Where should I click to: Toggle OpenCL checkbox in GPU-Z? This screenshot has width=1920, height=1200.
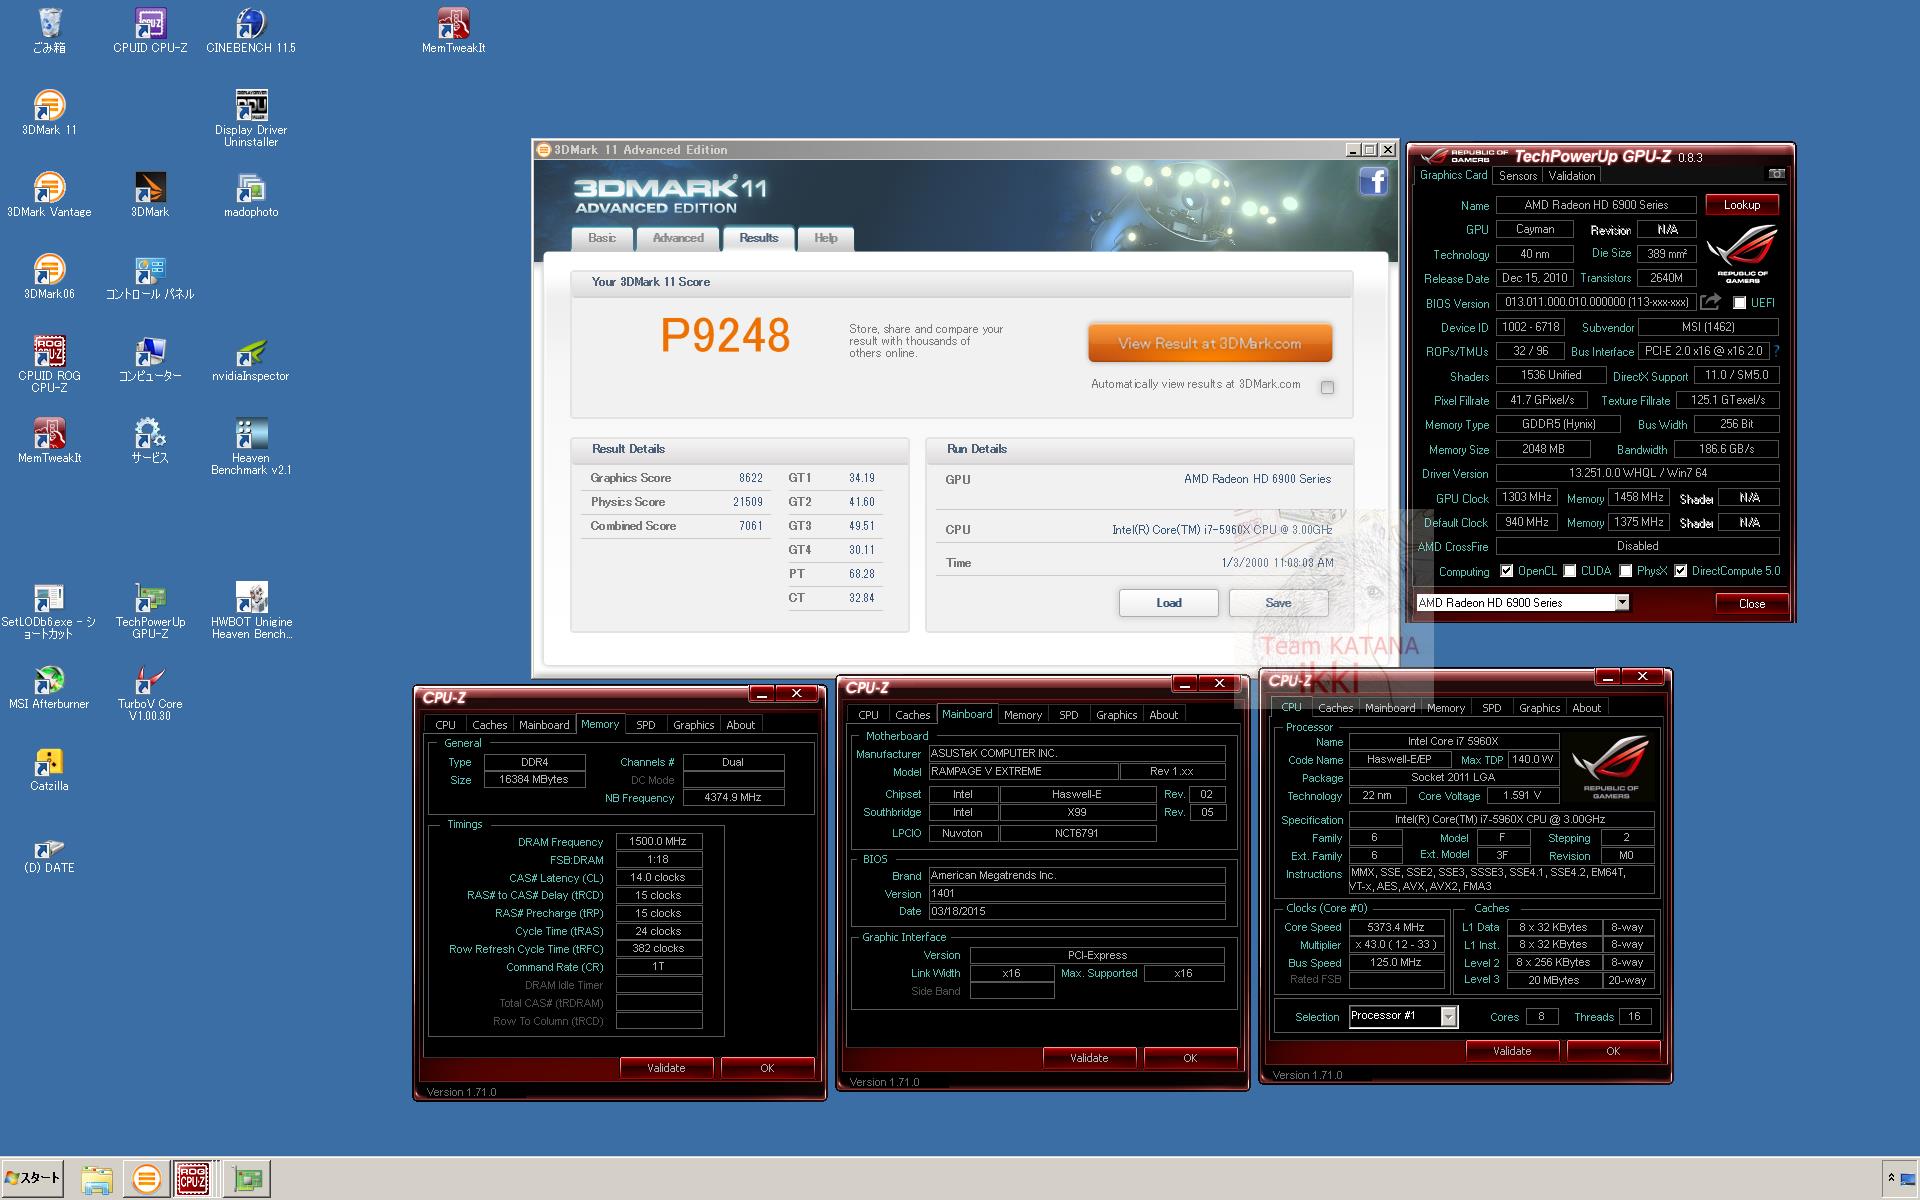click(1507, 571)
